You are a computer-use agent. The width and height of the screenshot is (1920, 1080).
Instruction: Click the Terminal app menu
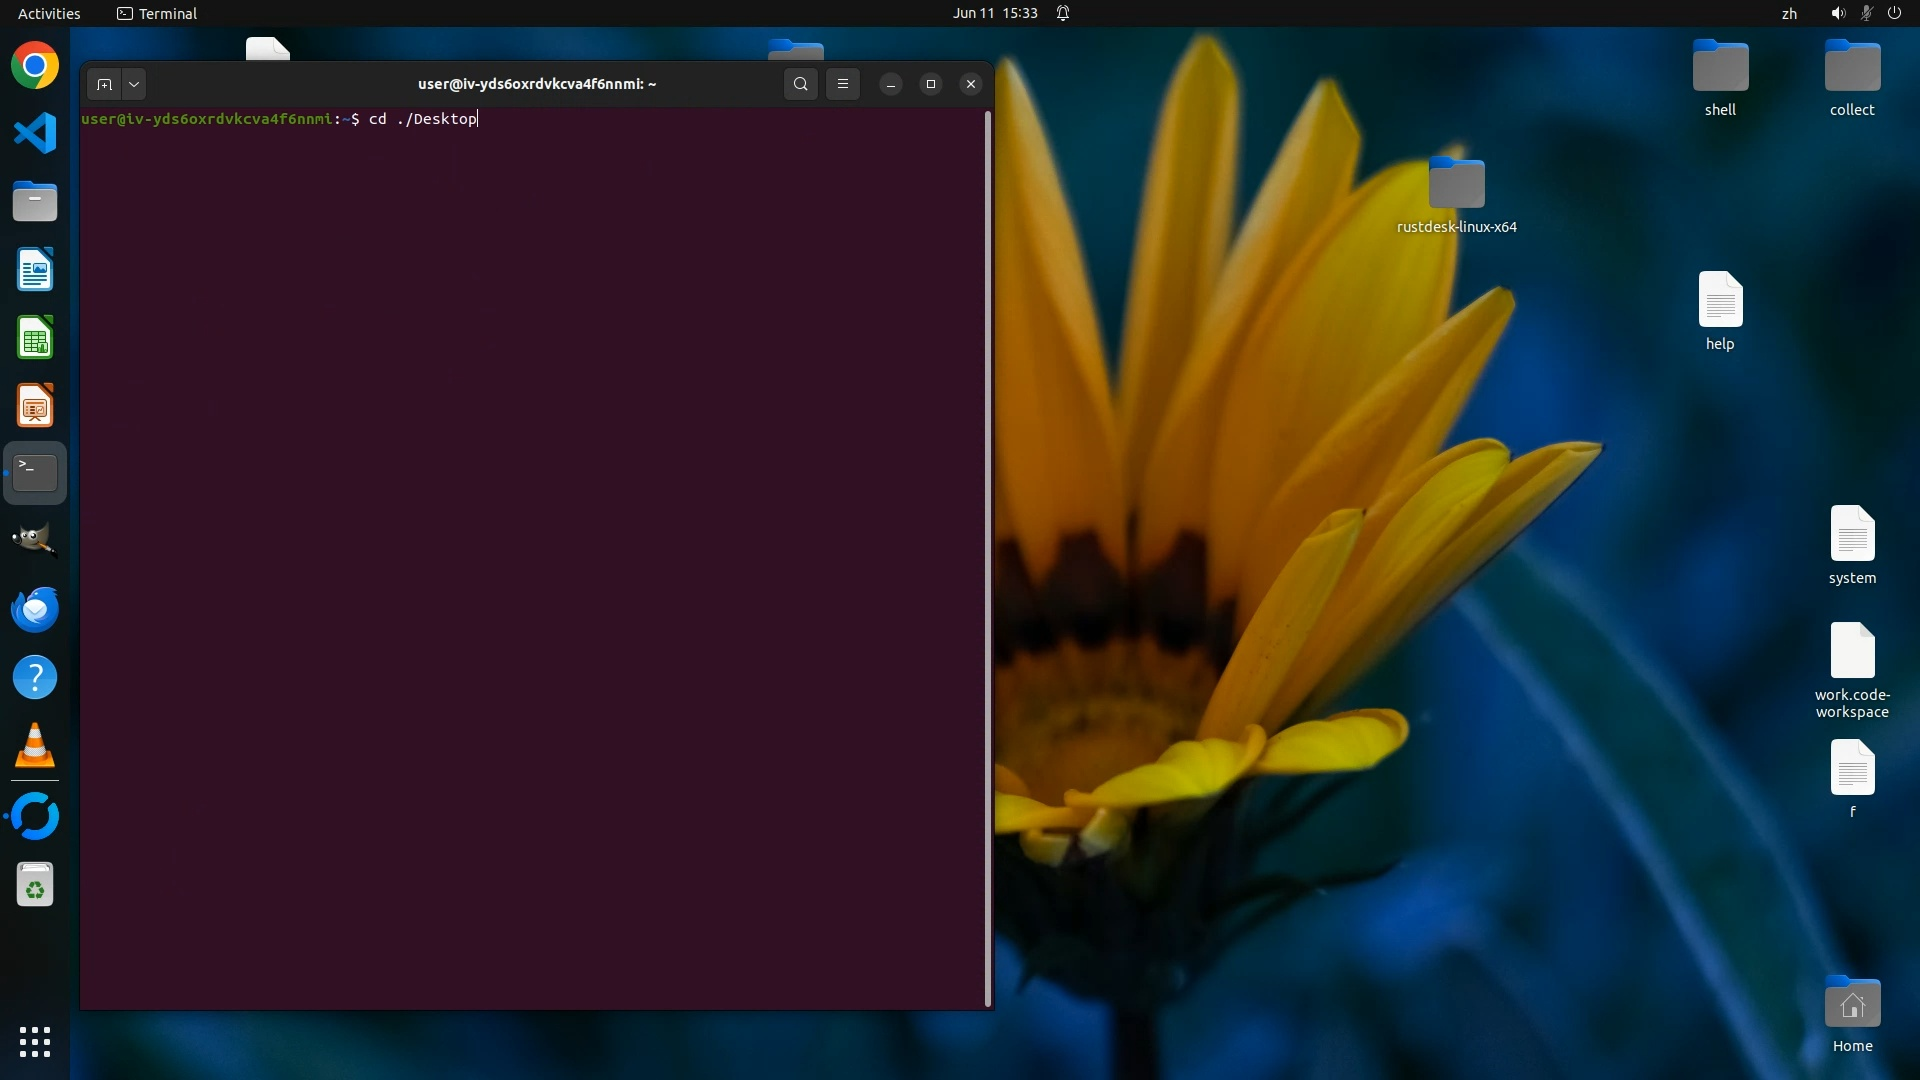(x=157, y=13)
